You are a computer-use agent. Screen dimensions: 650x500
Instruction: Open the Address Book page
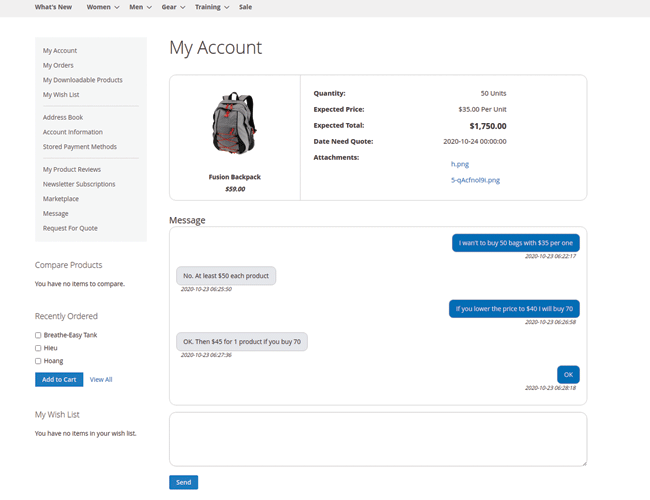pyautogui.click(x=63, y=117)
